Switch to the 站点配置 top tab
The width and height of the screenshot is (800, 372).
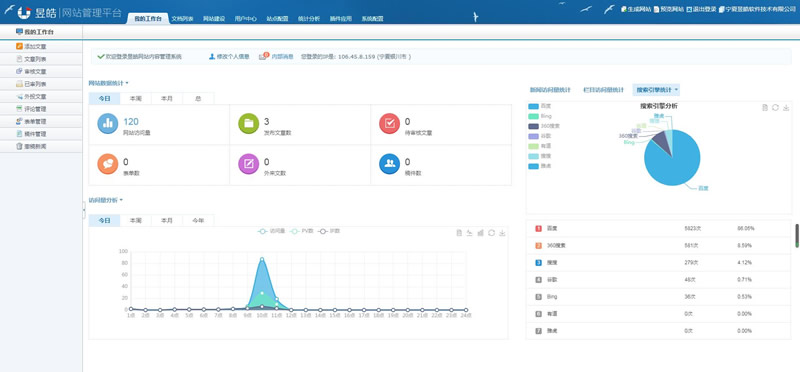click(x=277, y=18)
